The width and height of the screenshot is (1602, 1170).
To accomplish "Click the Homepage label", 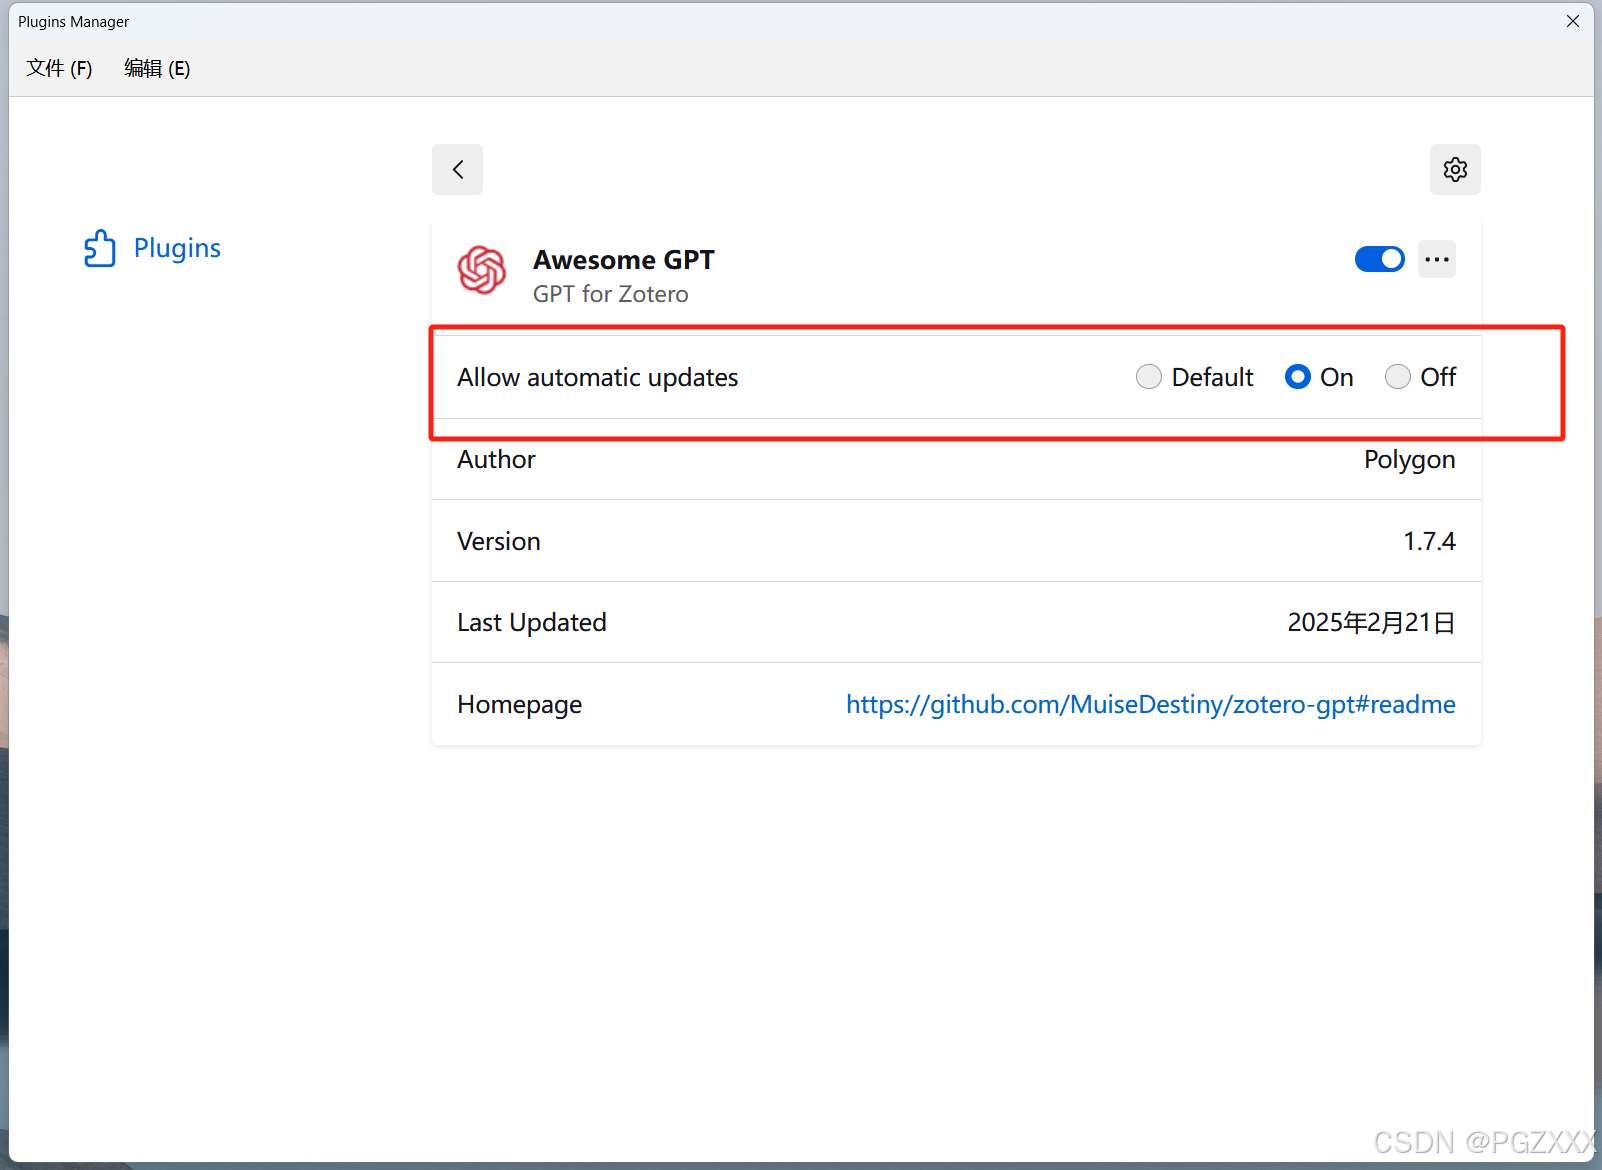I will [x=519, y=705].
